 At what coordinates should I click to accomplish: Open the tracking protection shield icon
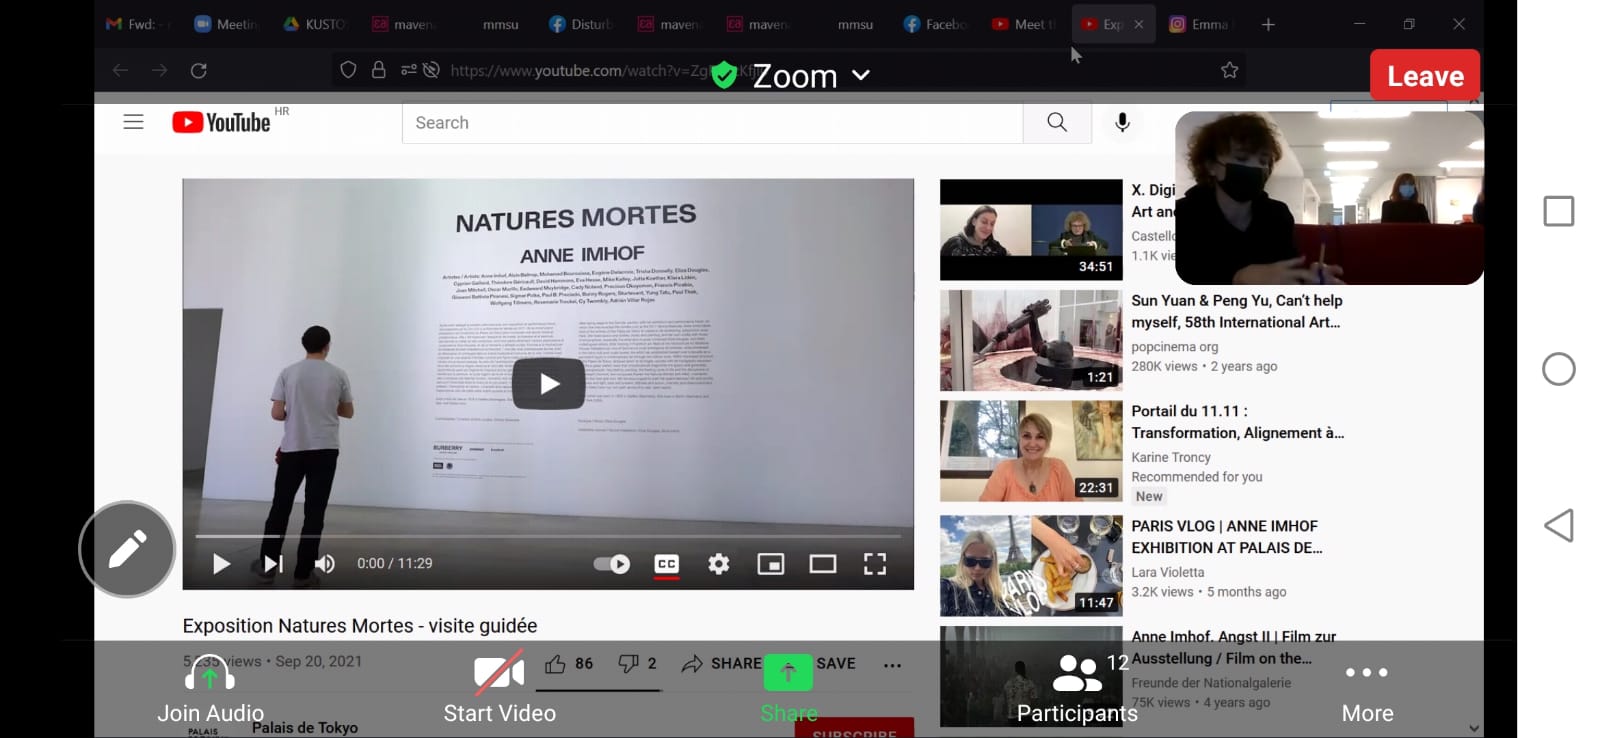pyautogui.click(x=348, y=70)
